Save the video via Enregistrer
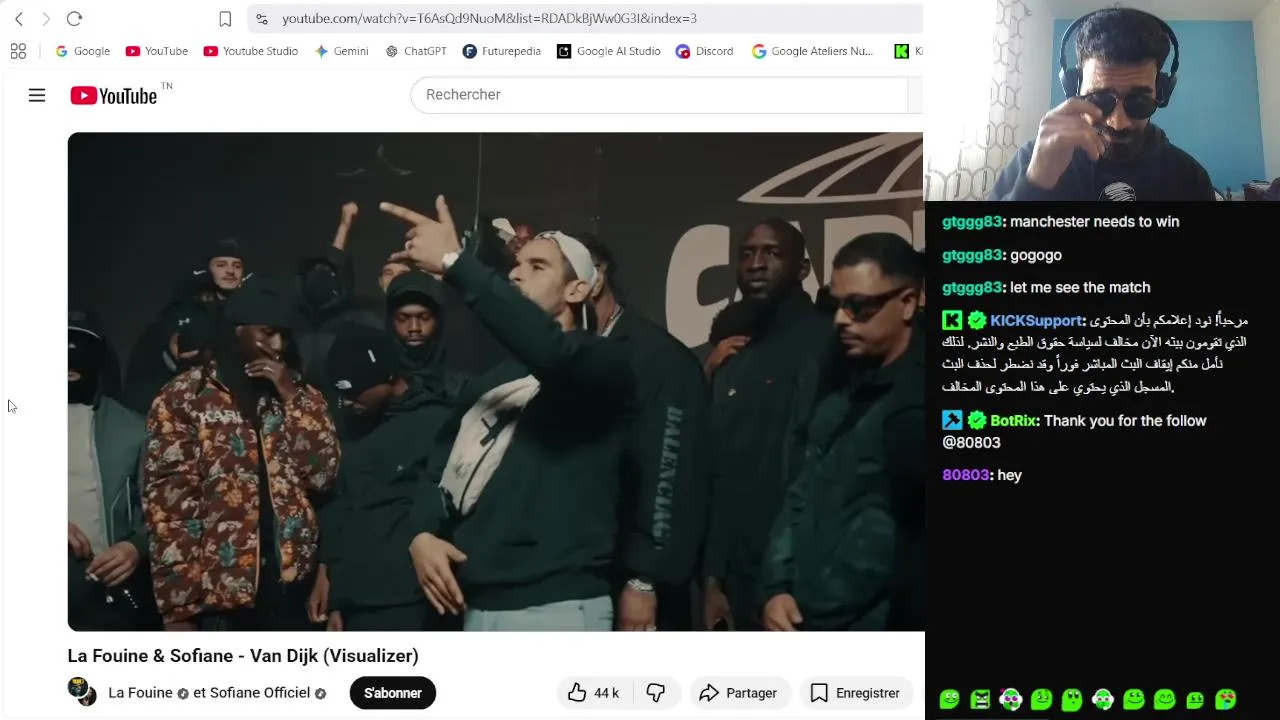Screen dimensions: 1280x720 [856, 693]
